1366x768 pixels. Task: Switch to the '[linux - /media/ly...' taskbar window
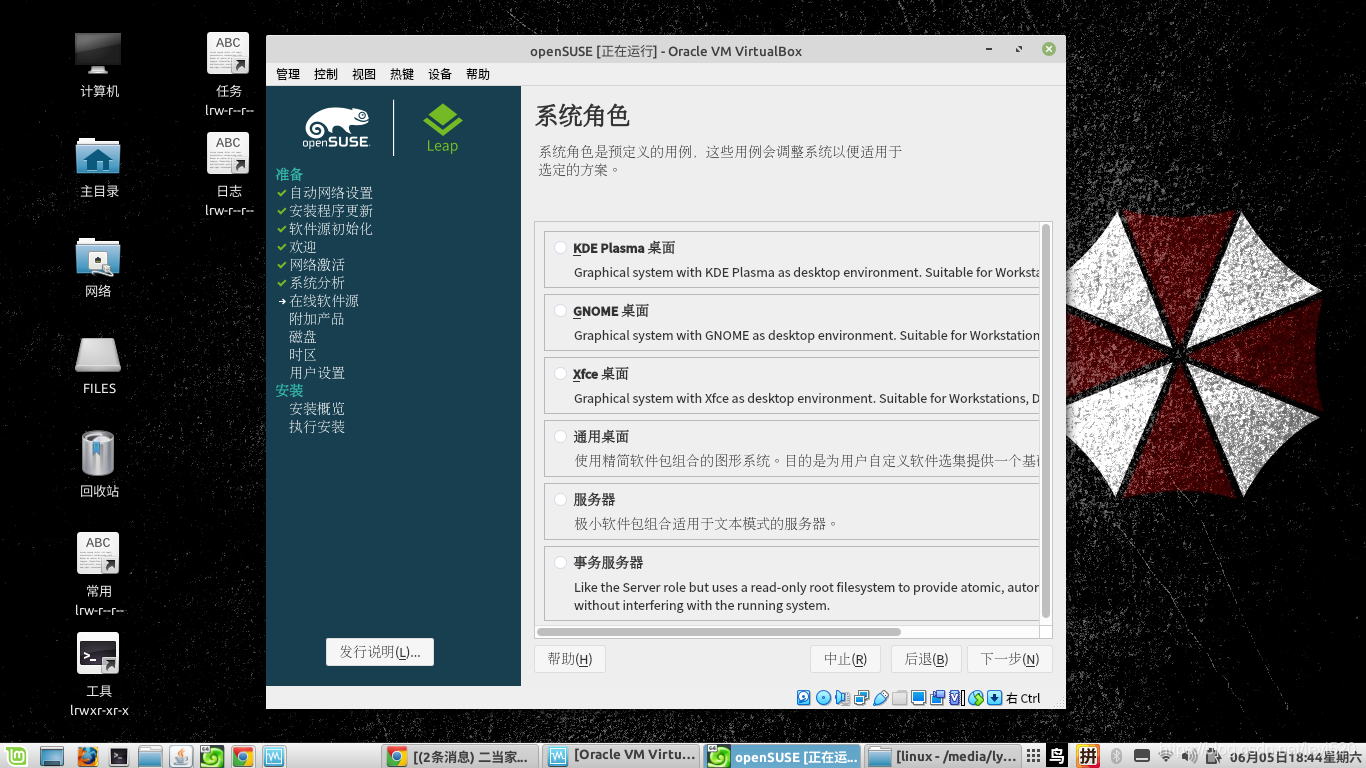(945, 756)
